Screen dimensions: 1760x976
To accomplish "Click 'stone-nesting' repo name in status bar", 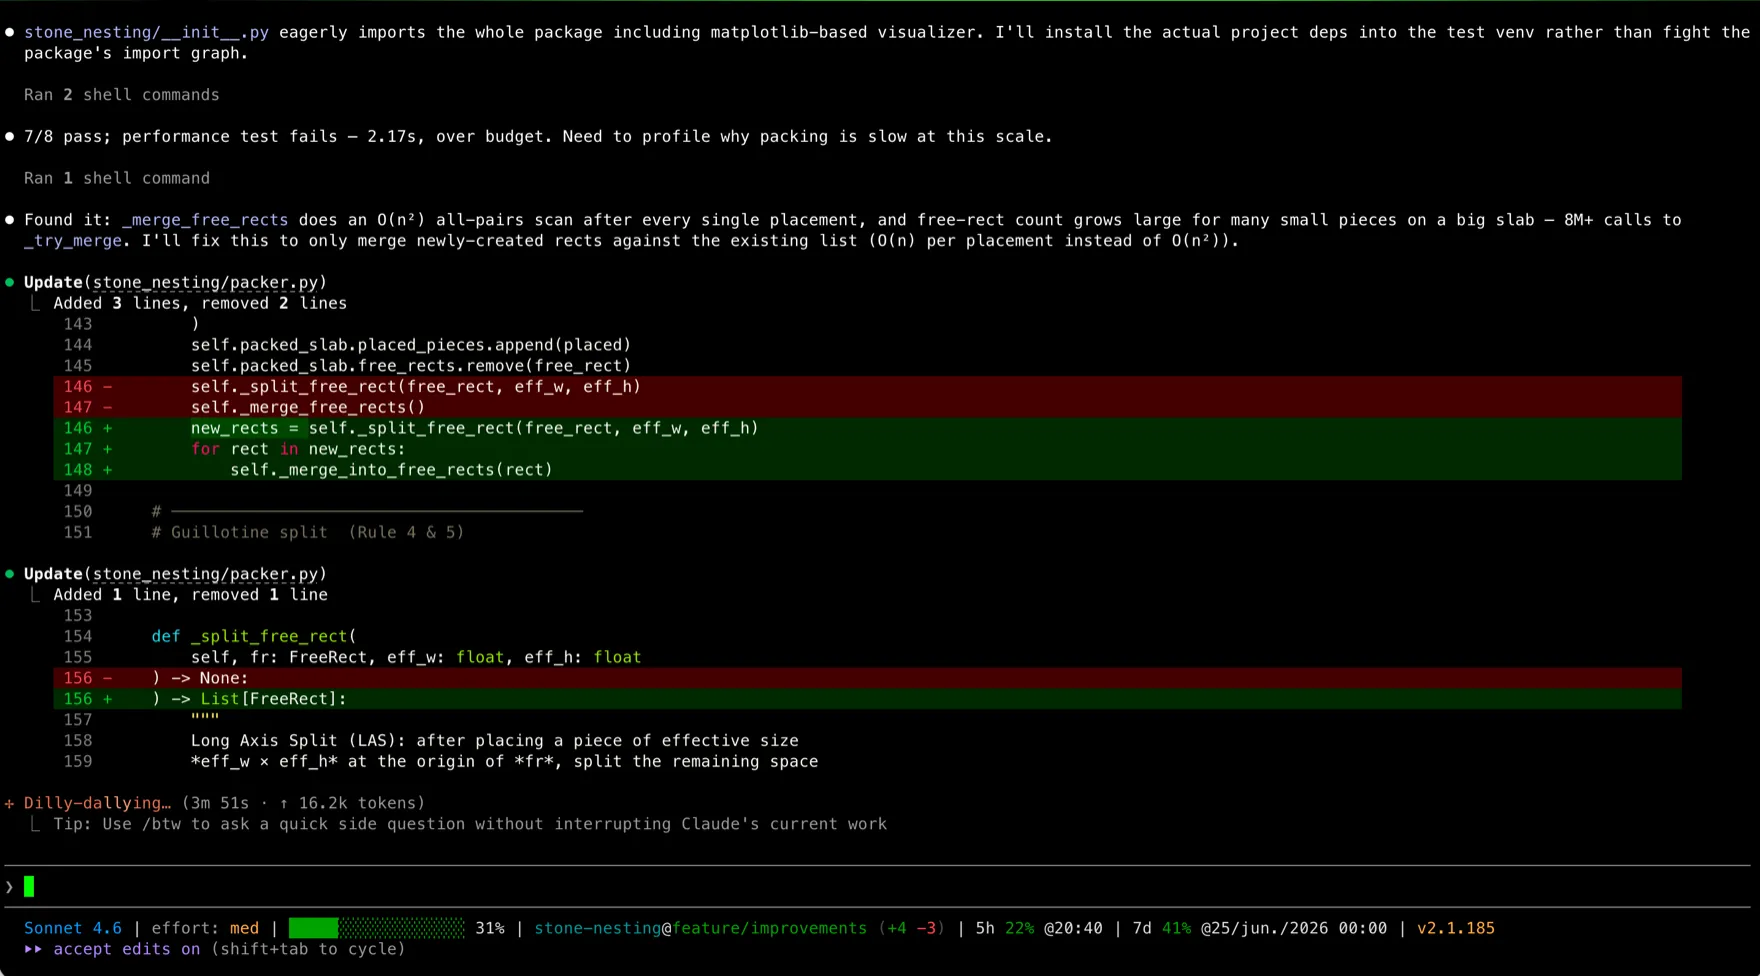I will tap(597, 928).
